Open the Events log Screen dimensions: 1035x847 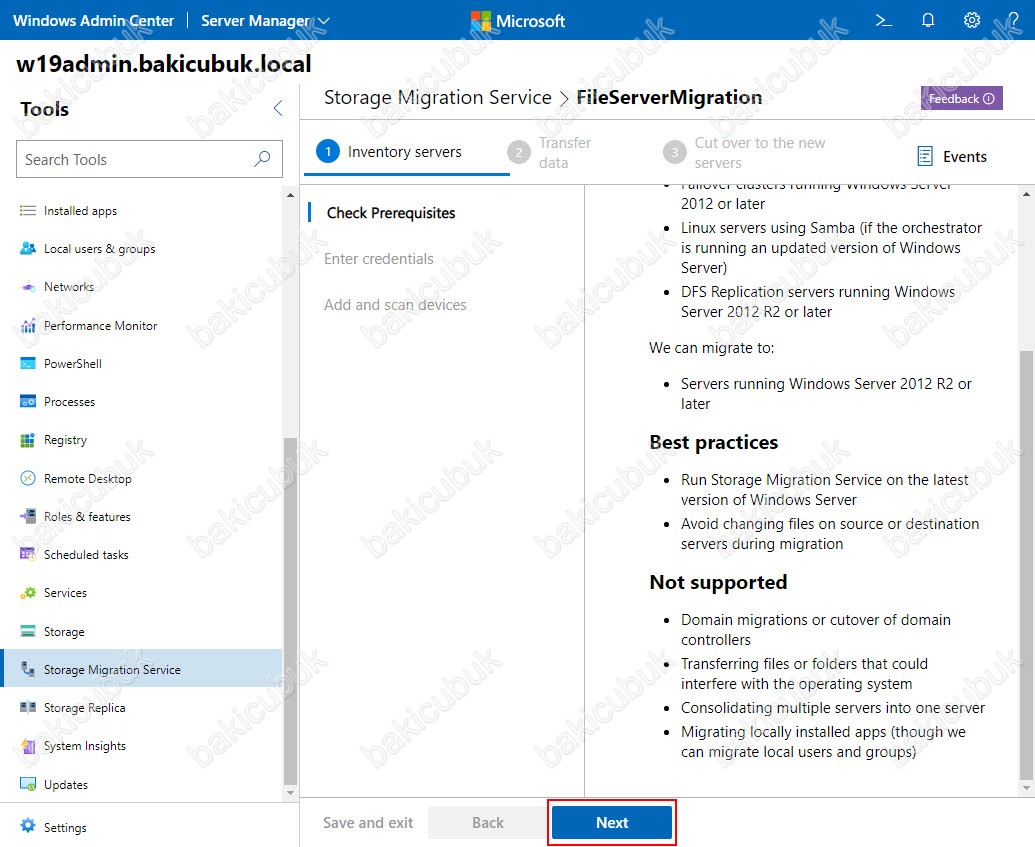[952, 156]
